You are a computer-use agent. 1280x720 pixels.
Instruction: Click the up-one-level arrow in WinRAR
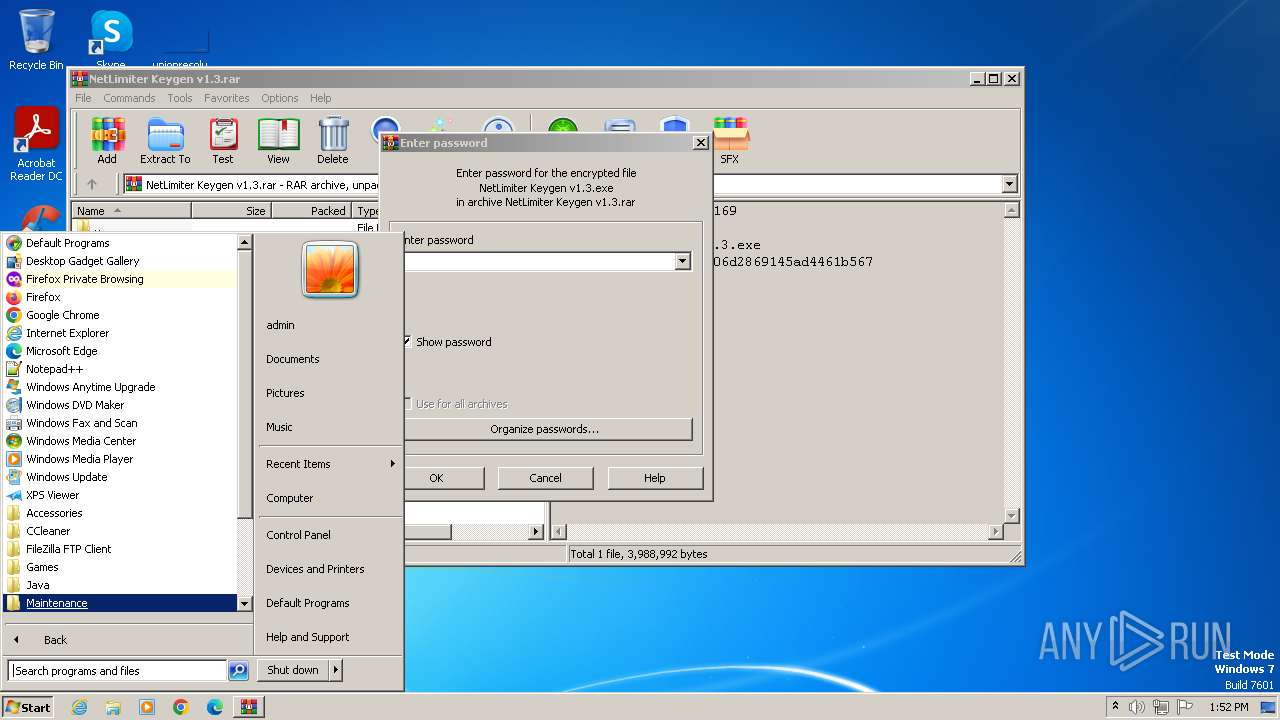pyautogui.click(x=92, y=184)
